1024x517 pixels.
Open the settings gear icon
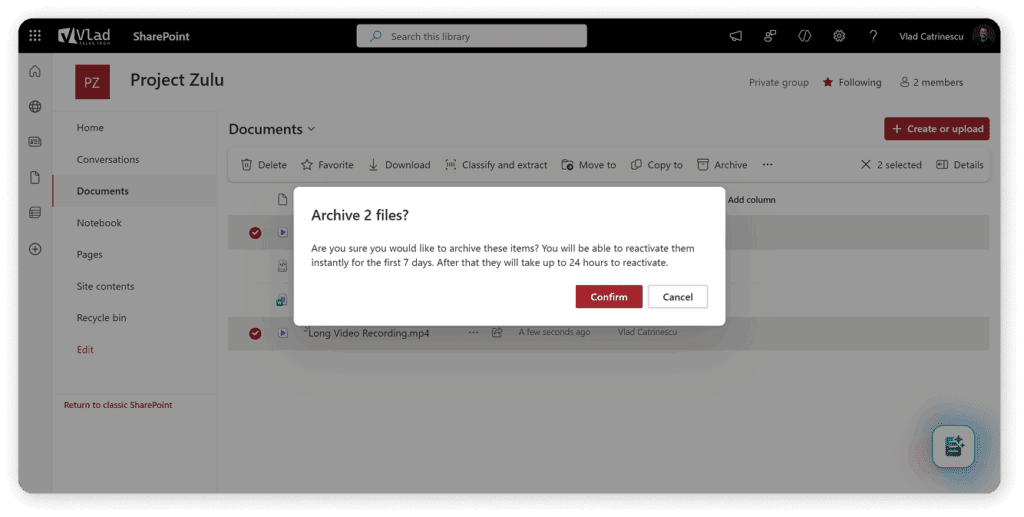pos(839,37)
